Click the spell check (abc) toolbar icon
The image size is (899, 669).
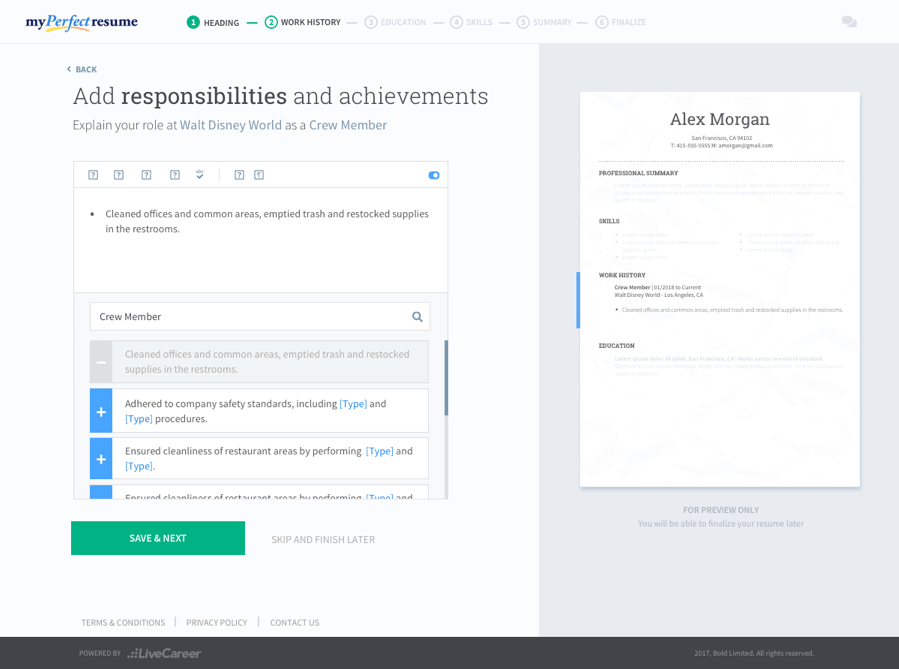[200, 174]
